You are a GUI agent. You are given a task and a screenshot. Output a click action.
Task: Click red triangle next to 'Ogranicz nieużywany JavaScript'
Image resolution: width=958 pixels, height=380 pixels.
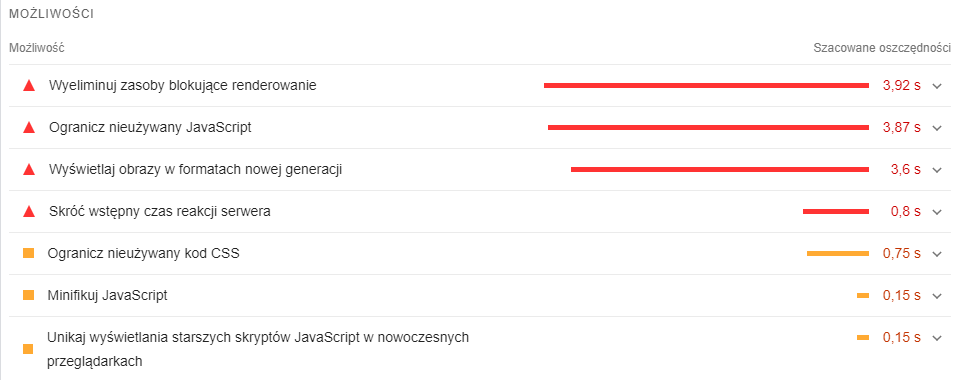click(29, 128)
